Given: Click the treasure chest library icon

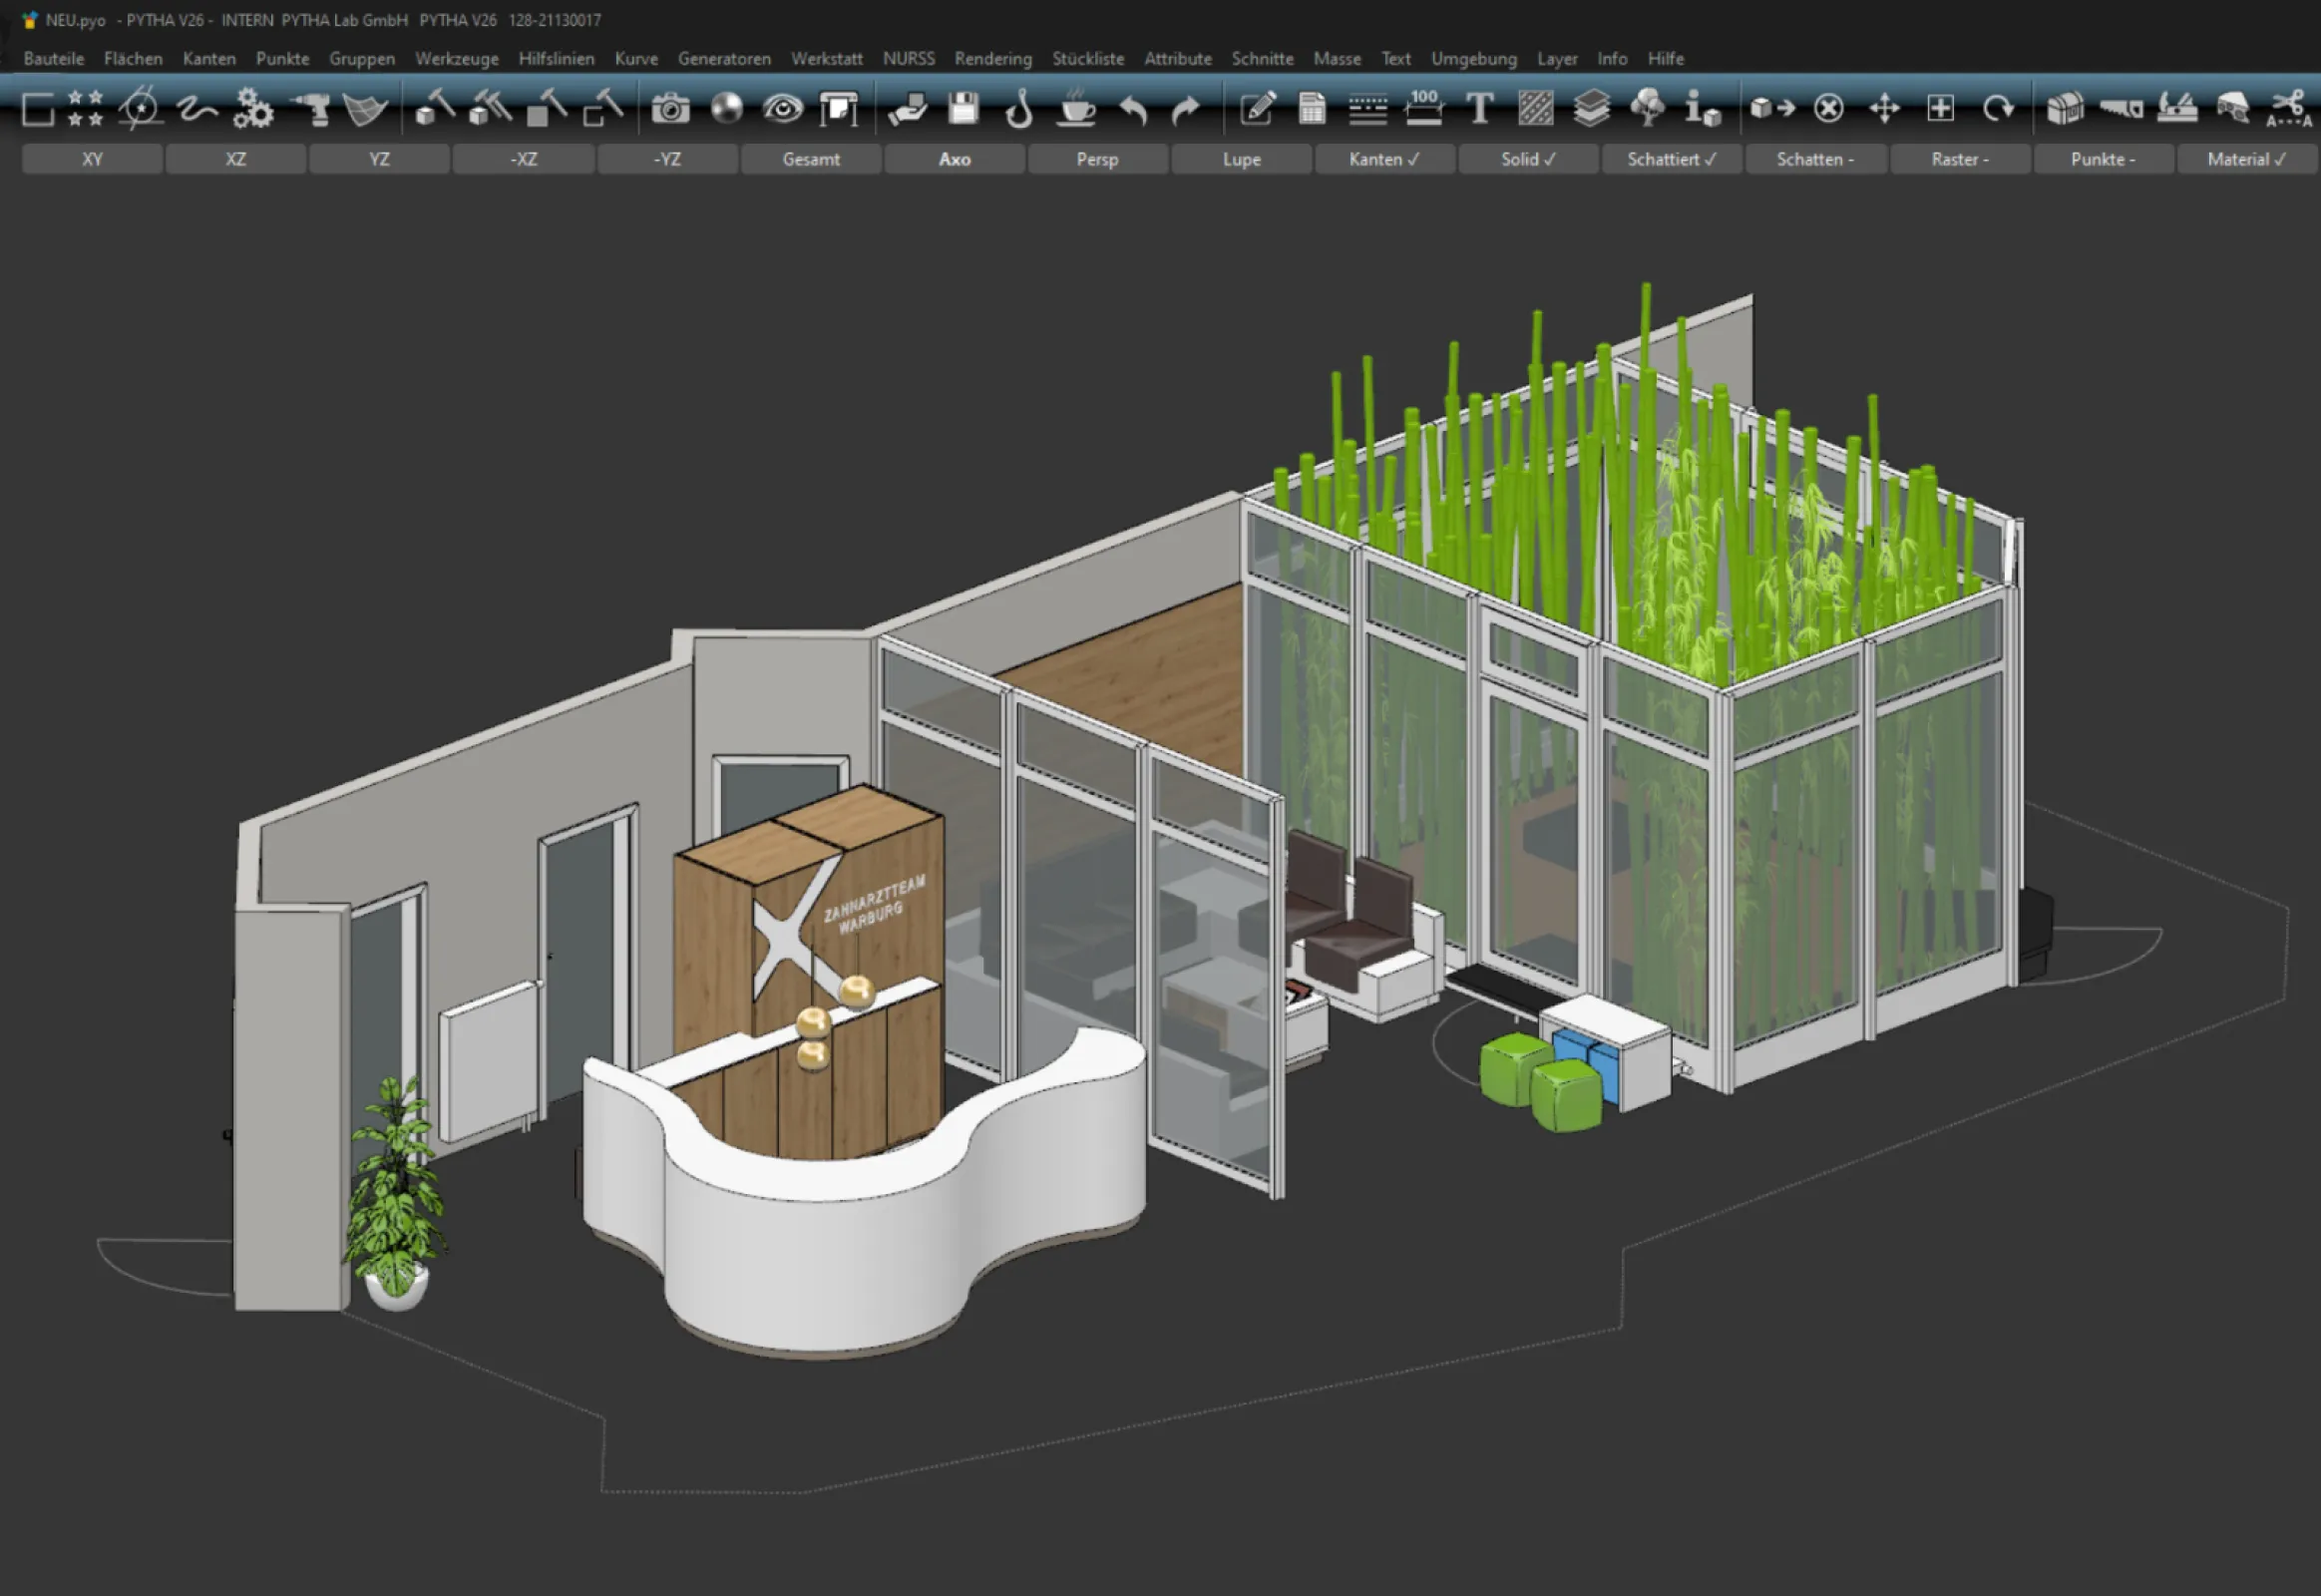Looking at the screenshot, I should pyautogui.click(x=2064, y=108).
